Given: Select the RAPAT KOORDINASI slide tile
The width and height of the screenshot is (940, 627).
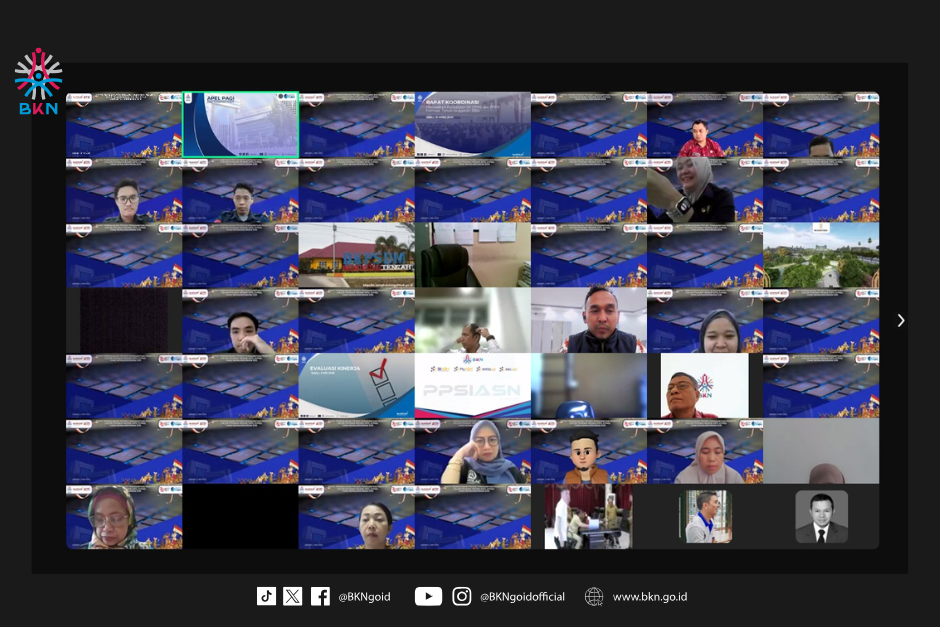Looking at the screenshot, I should [472, 125].
